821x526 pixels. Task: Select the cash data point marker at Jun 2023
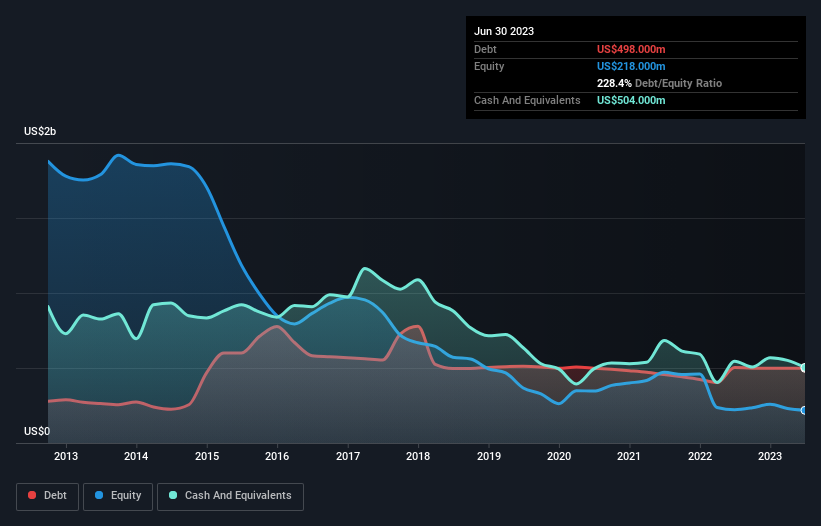point(804,368)
